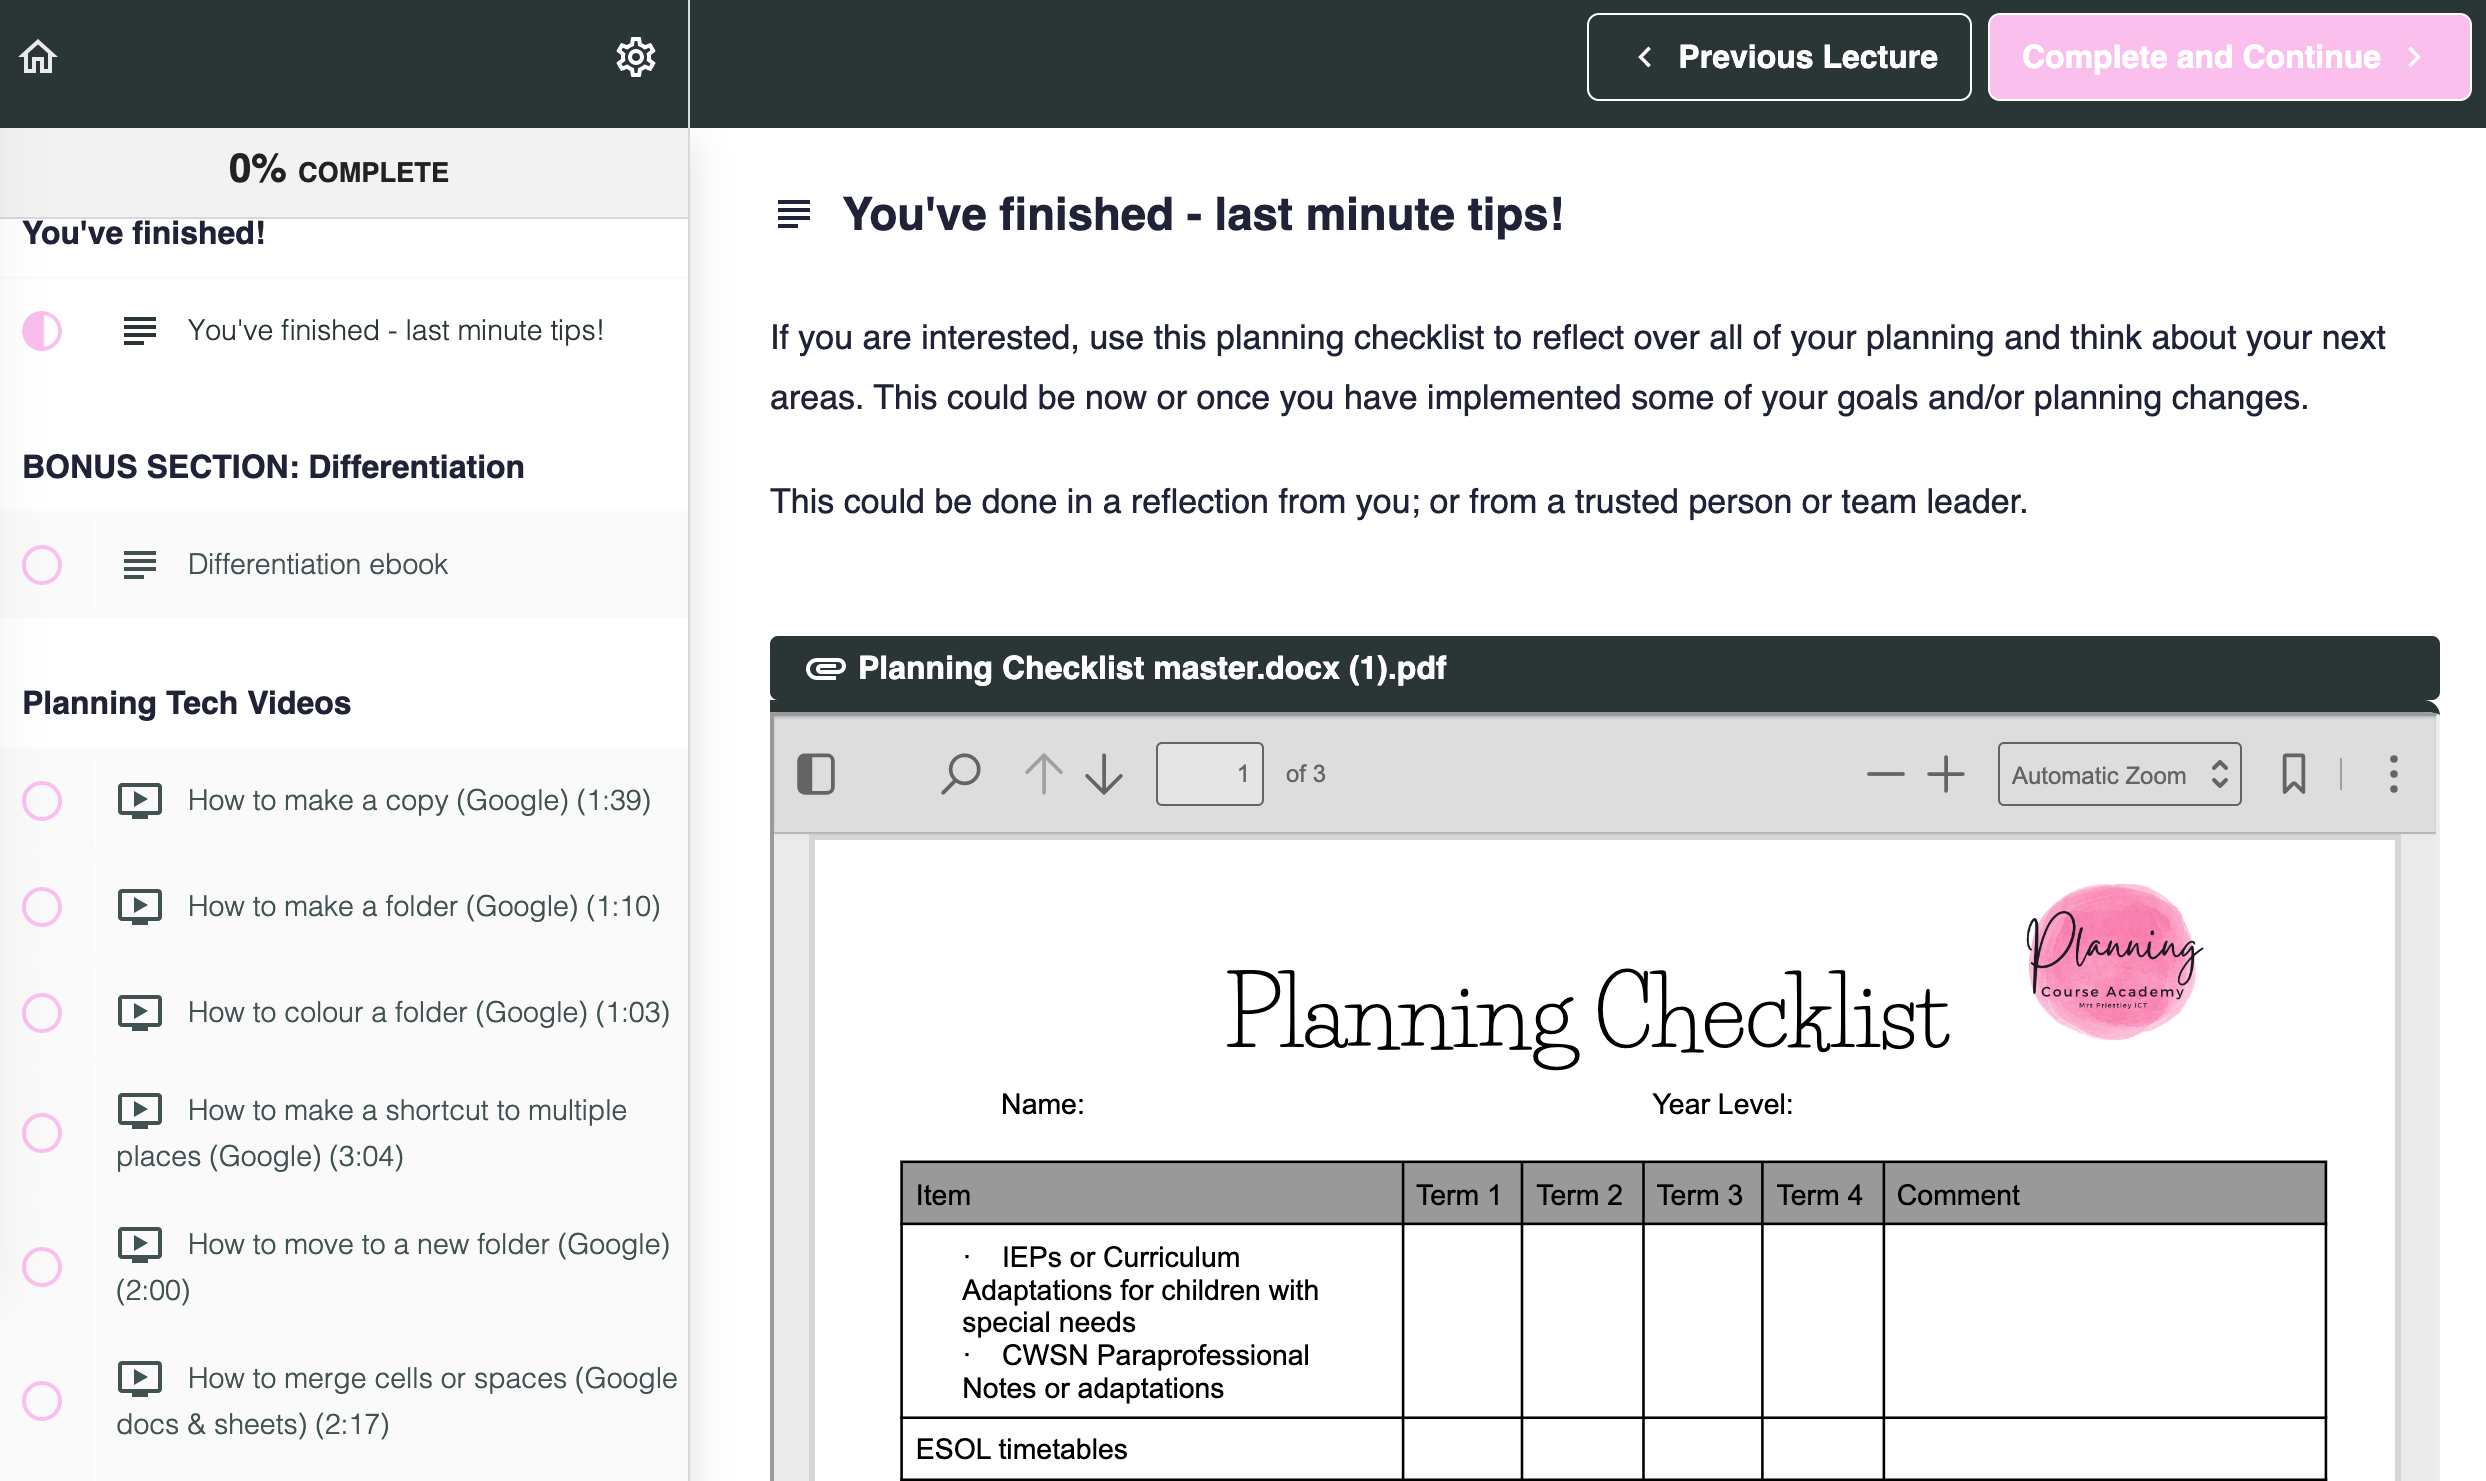Open How to move to a new folder video
Viewport: 2486px width, 1481px height.
393,1267
